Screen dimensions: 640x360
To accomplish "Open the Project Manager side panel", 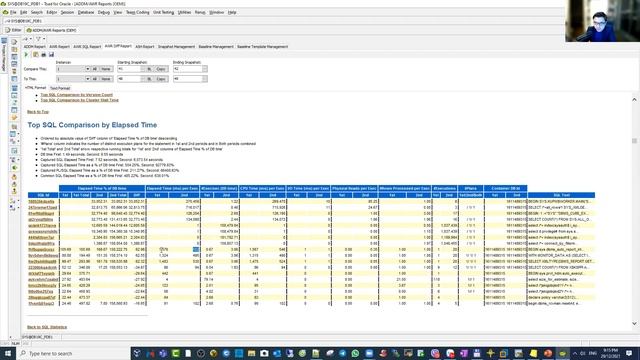I will [4, 56].
